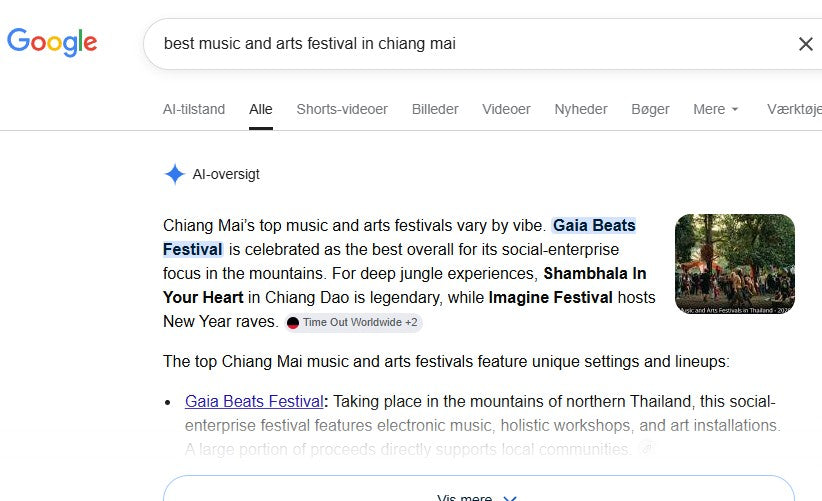The image size is (822, 501).
Task: Click the bold Shambhala In Your Heart text
Action: coord(594,274)
